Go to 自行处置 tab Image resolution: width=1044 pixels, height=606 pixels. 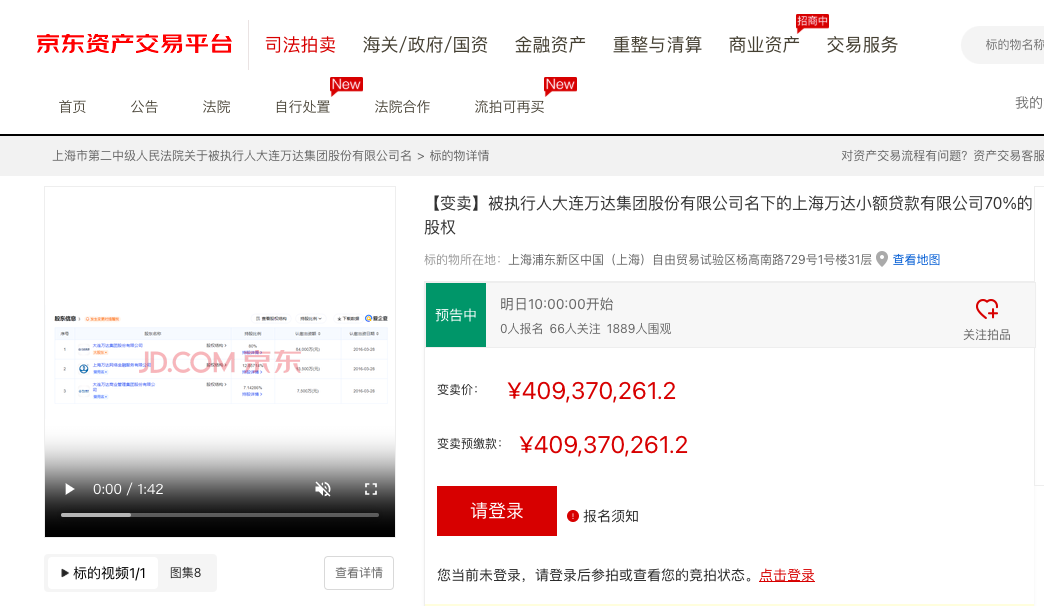pyautogui.click(x=303, y=107)
